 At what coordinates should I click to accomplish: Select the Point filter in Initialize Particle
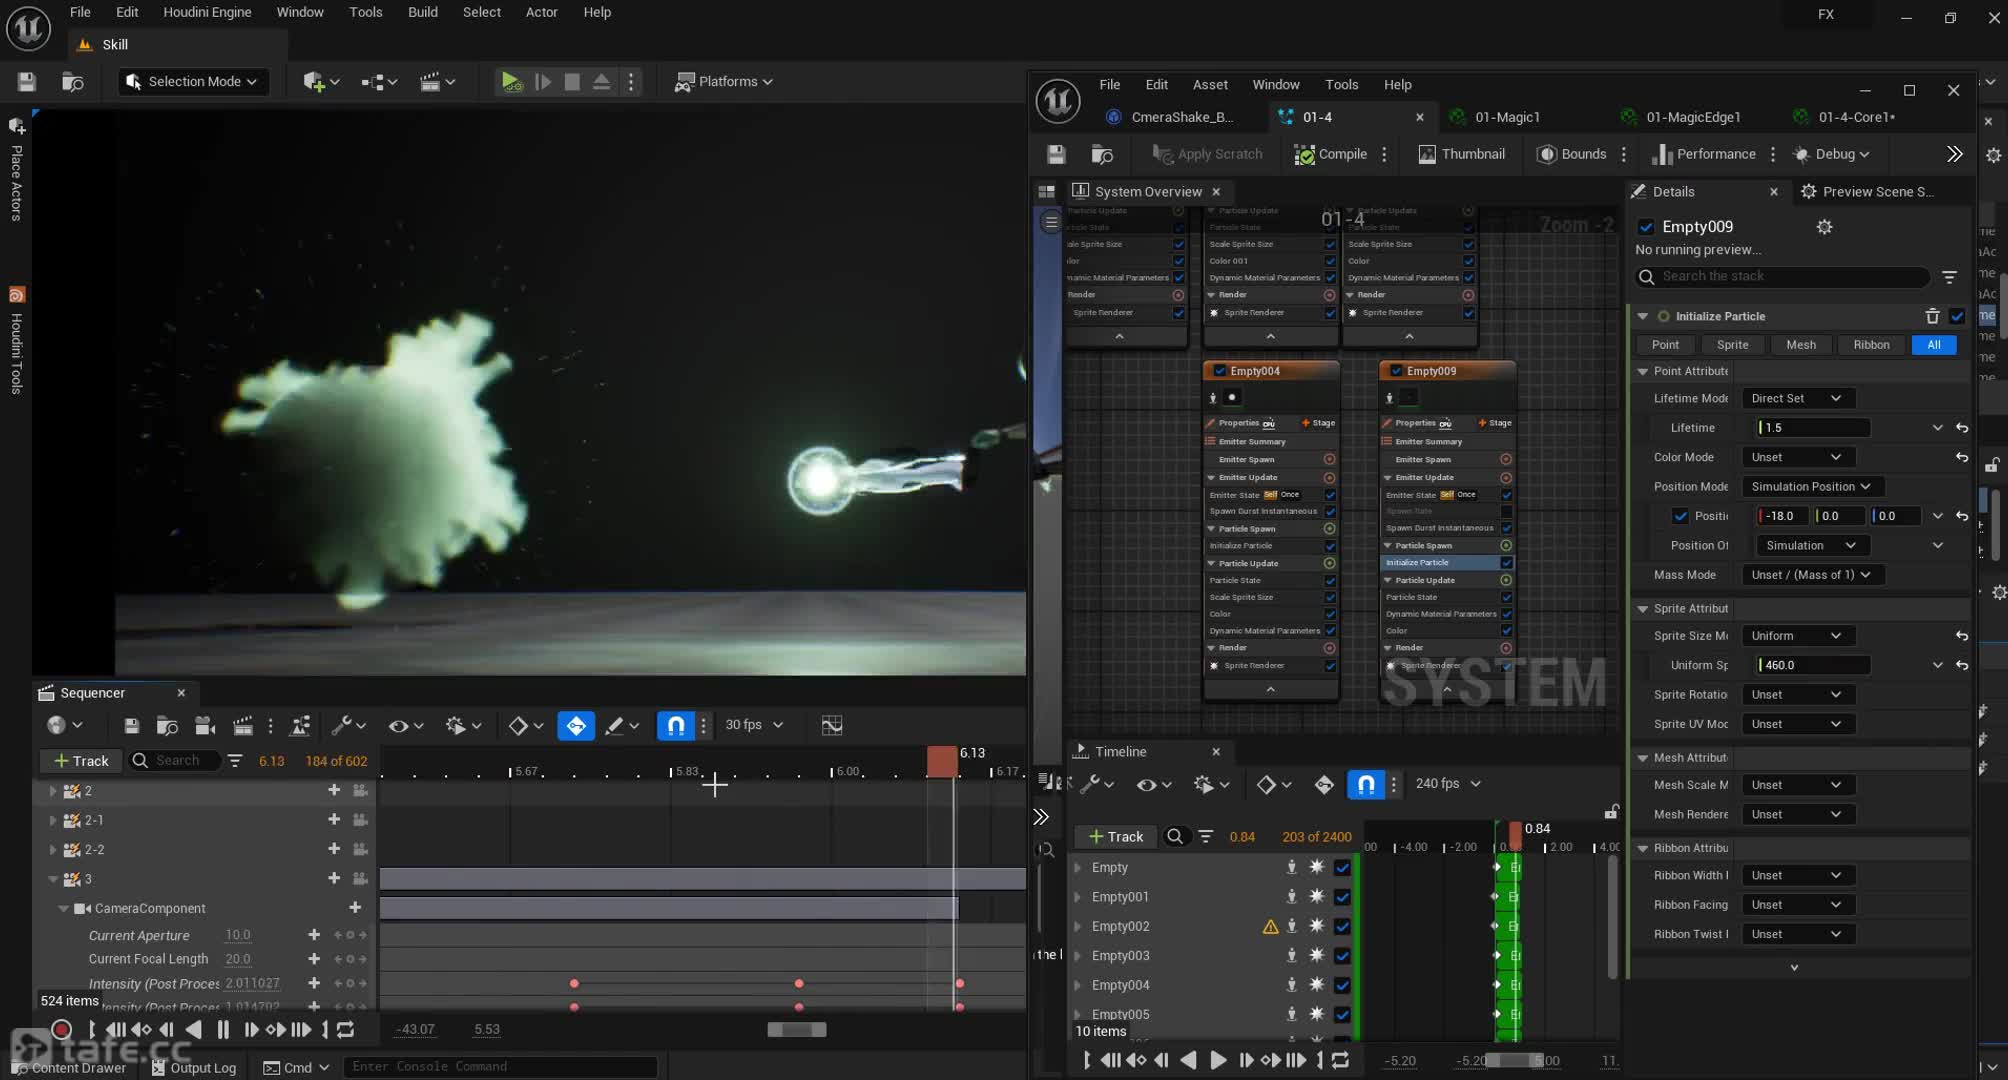click(1665, 345)
